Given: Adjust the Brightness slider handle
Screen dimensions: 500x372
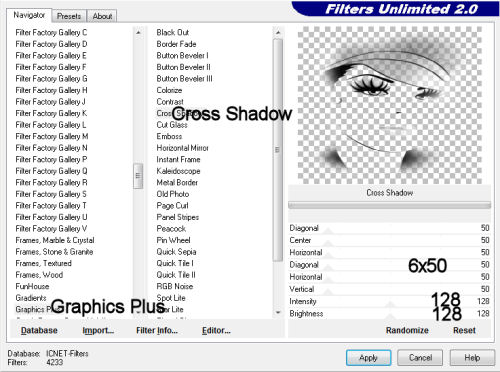Looking at the screenshot, I should [390, 316].
